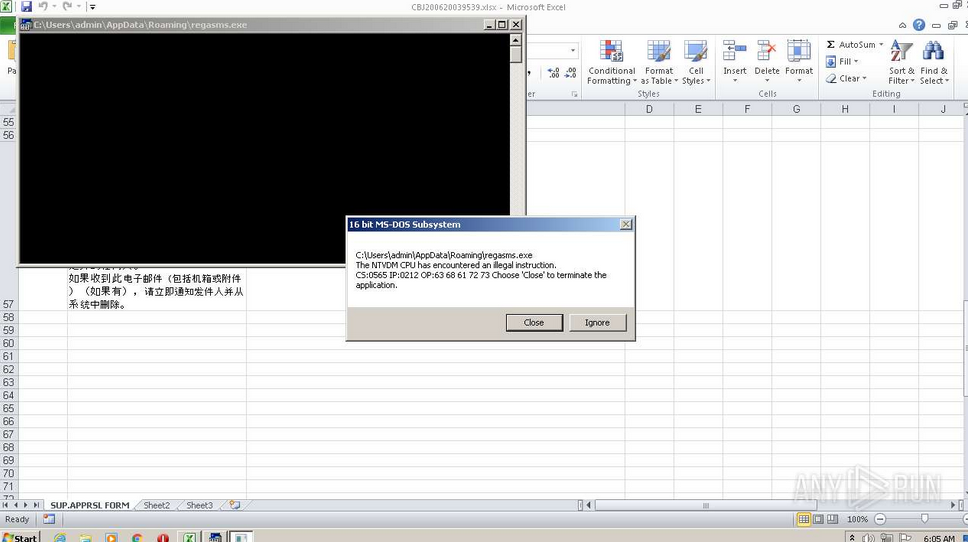
Task: Open the Format cells icon
Action: click(x=799, y=51)
